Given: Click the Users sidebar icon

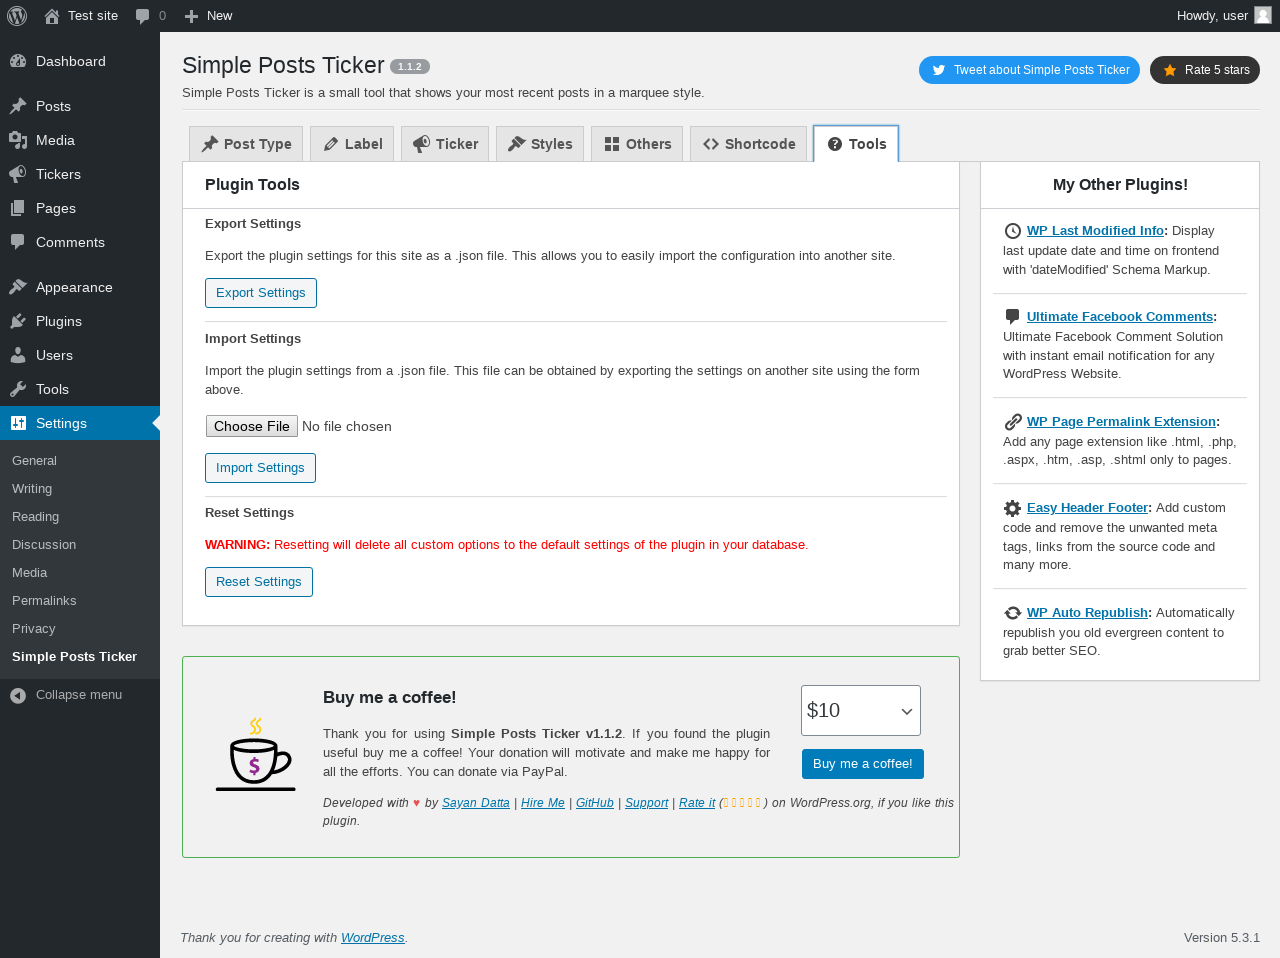Looking at the screenshot, I should click(x=18, y=355).
